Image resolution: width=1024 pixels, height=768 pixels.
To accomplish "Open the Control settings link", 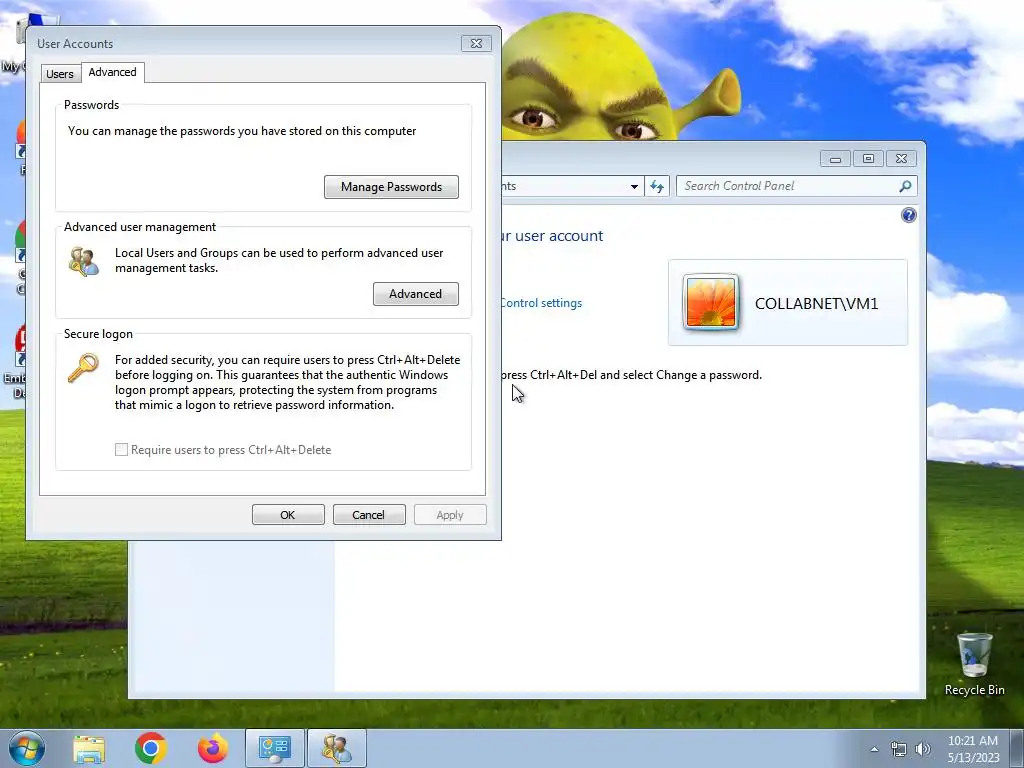I will [541, 303].
